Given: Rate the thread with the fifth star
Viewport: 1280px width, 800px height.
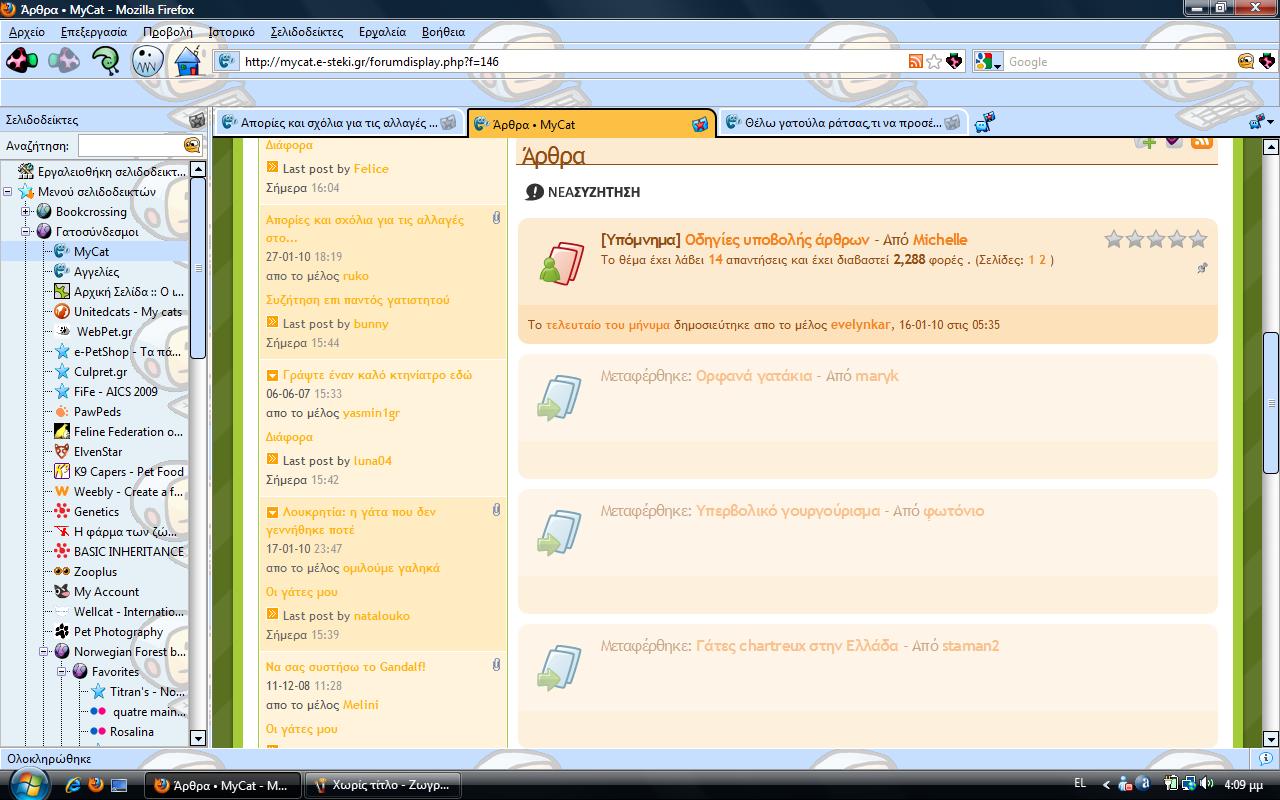Looking at the screenshot, I should pyautogui.click(x=1198, y=239).
